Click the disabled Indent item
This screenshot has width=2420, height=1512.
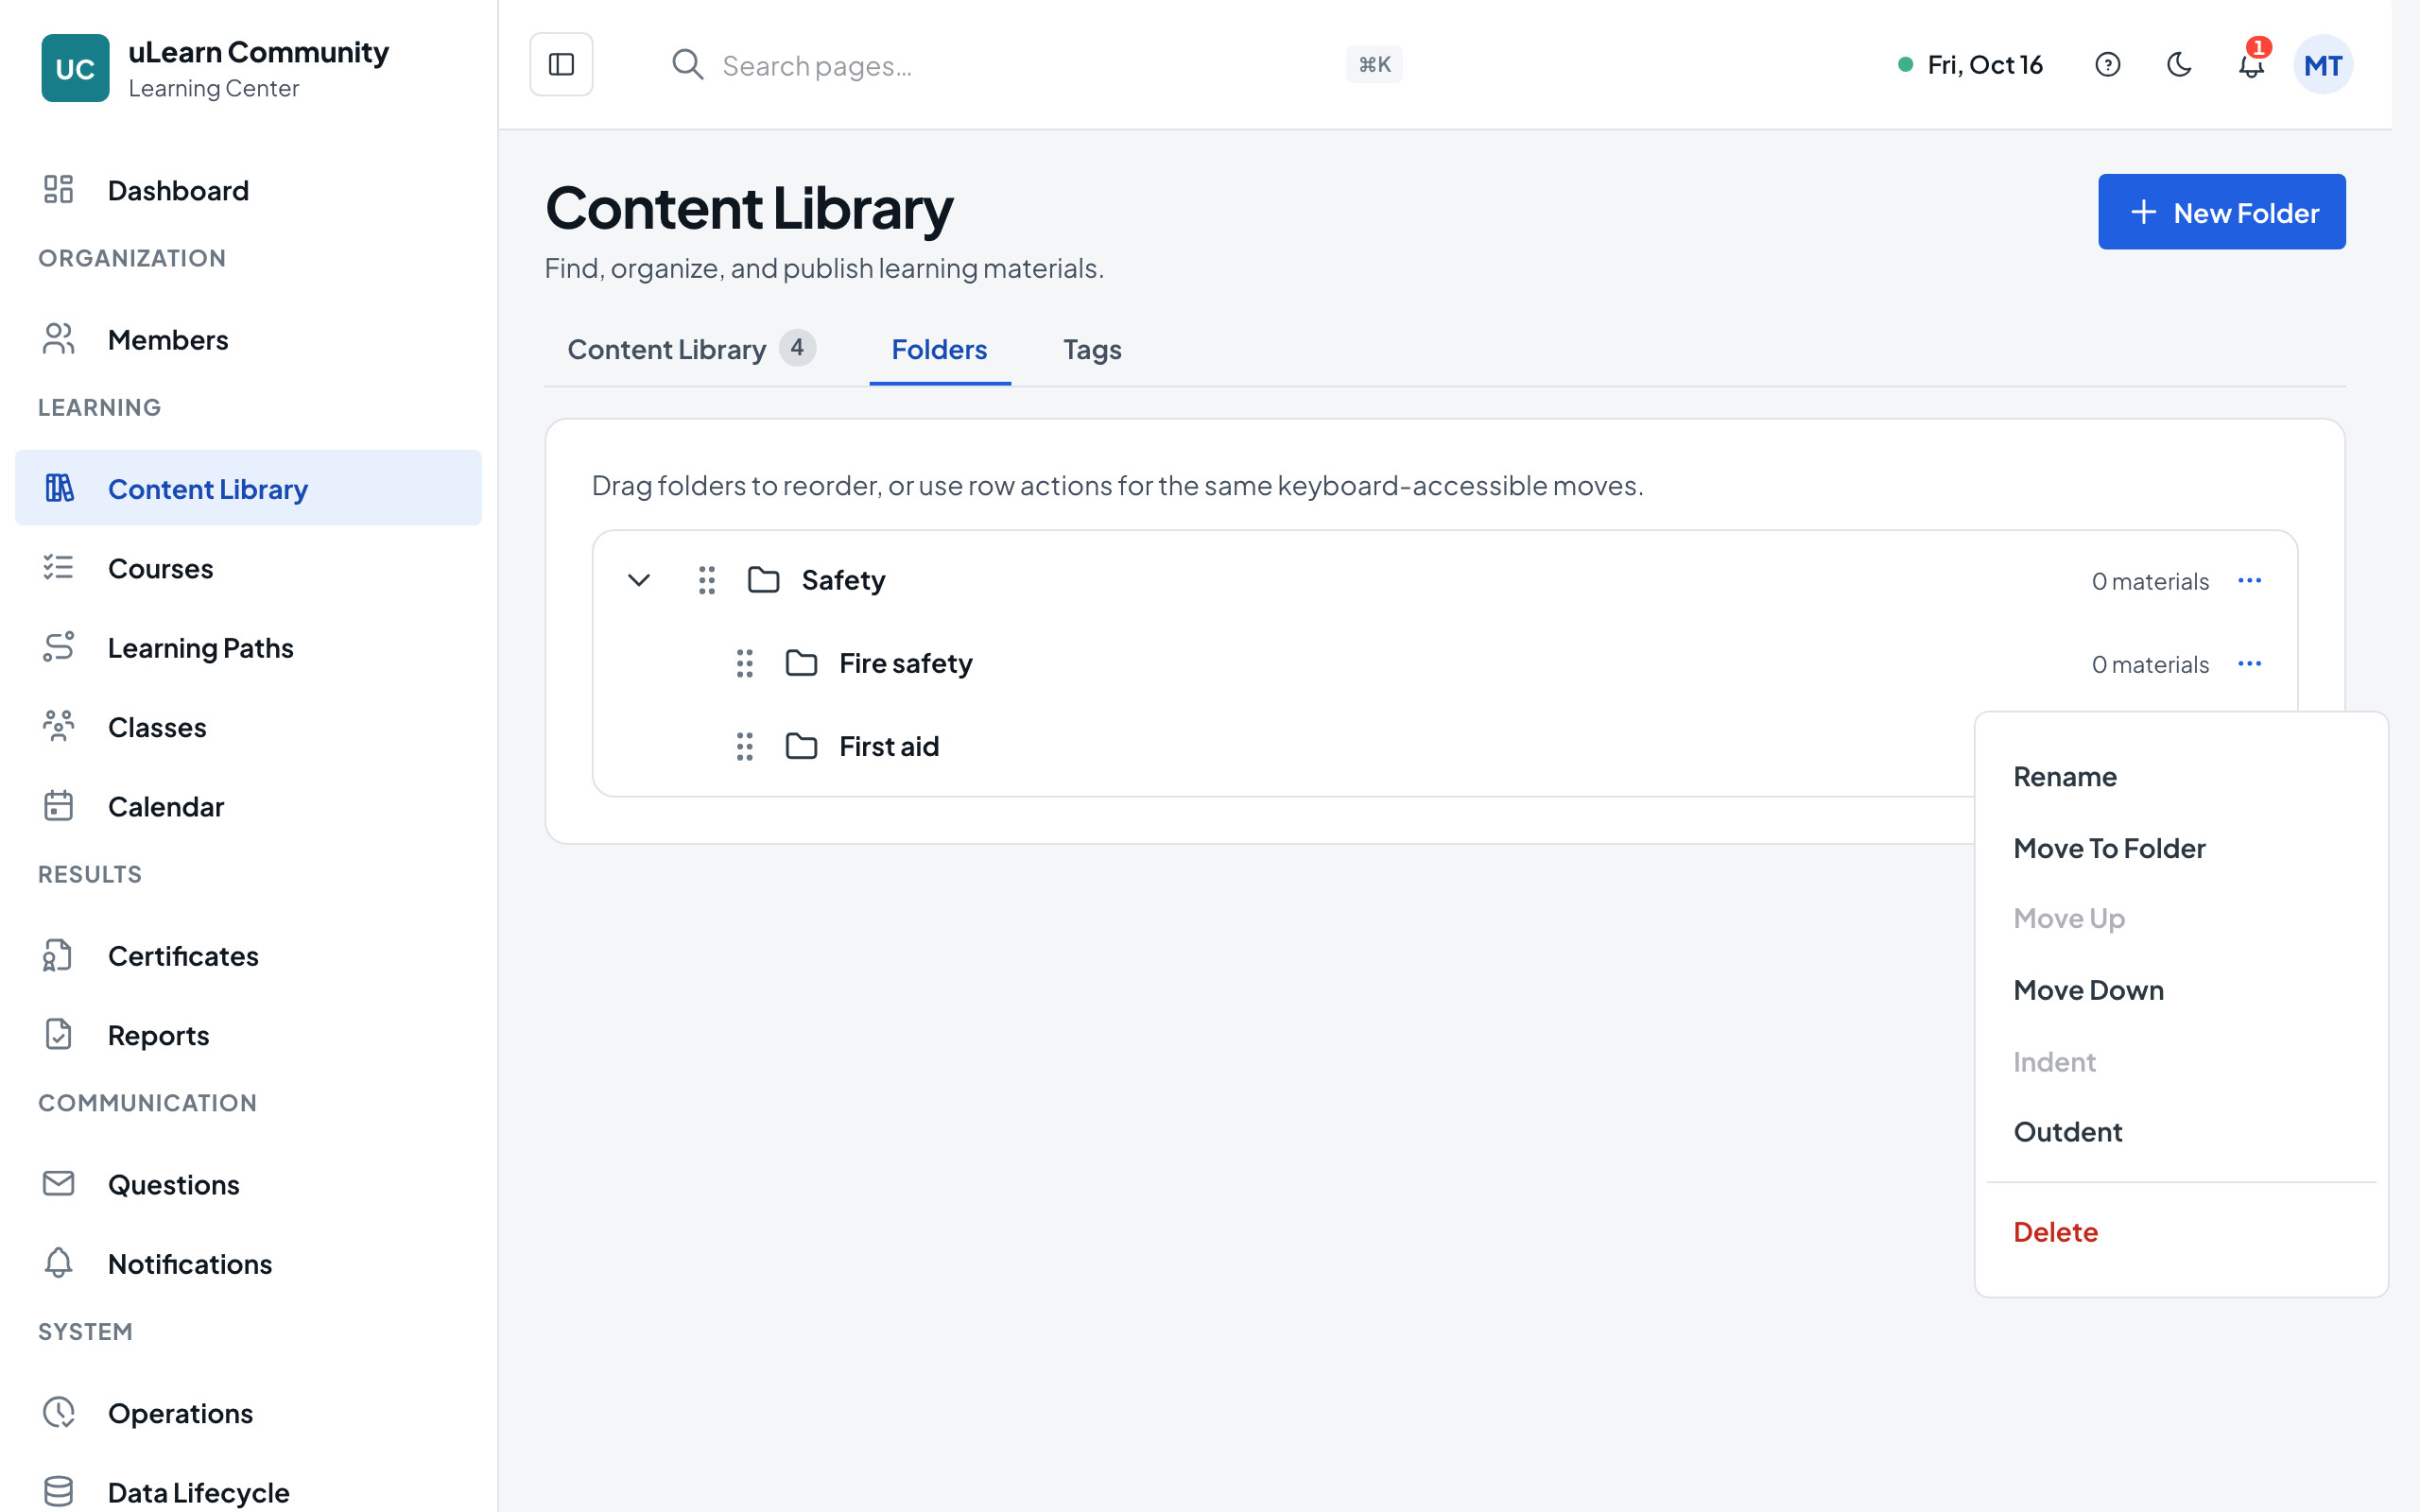2180,1062
